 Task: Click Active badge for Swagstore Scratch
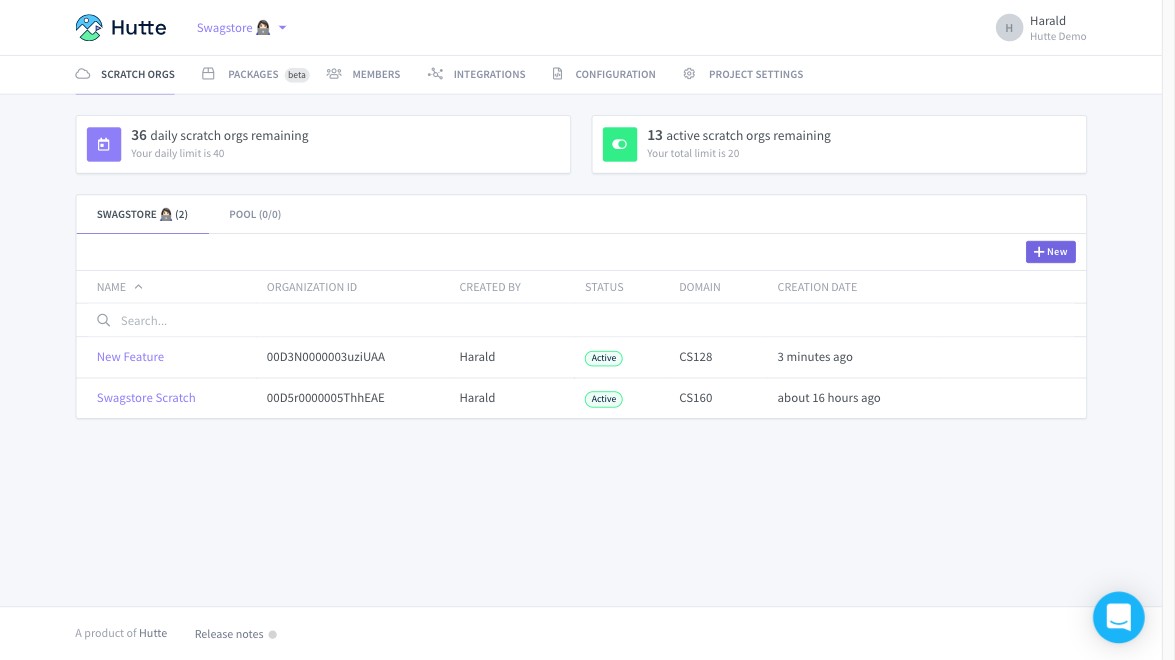click(x=604, y=399)
